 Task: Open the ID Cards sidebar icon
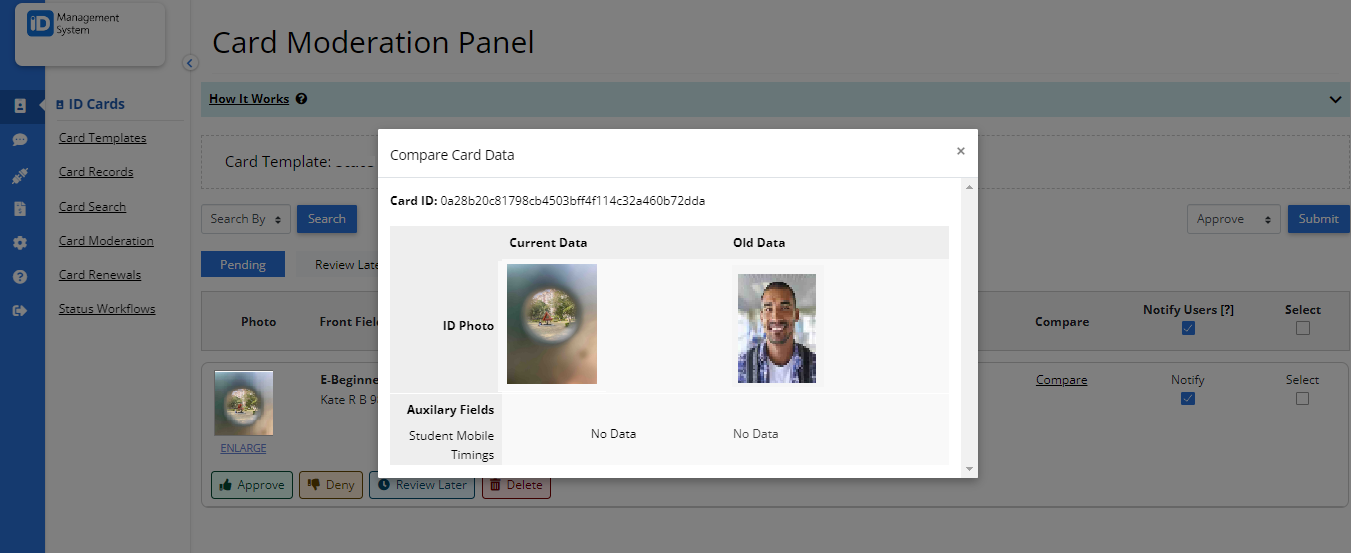[20, 105]
